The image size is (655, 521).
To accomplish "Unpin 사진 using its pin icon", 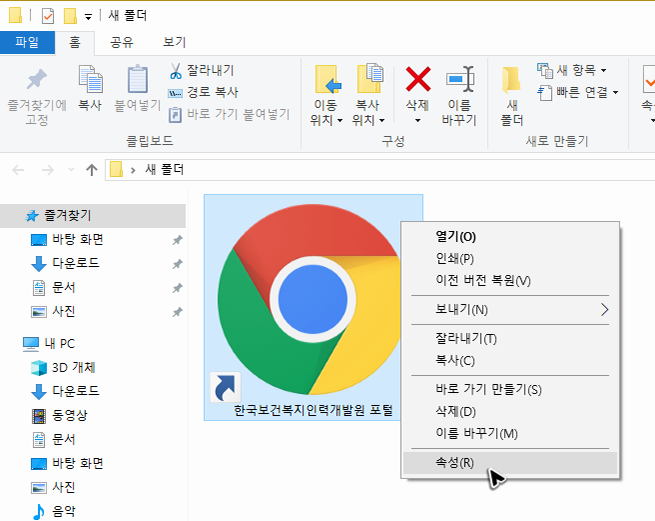I will (x=178, y=312).
